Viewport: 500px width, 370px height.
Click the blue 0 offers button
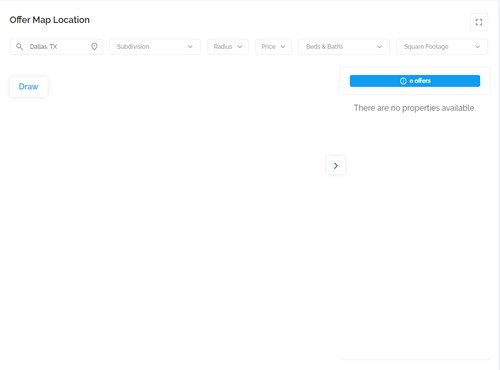[x=415, y=81]
